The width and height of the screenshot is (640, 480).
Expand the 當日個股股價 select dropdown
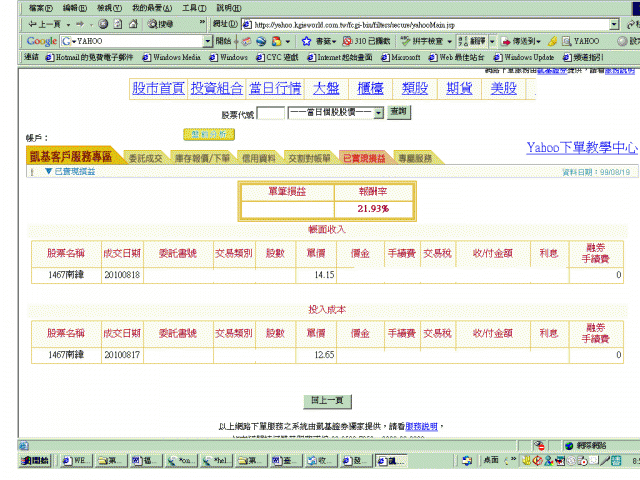click(378, 113)
